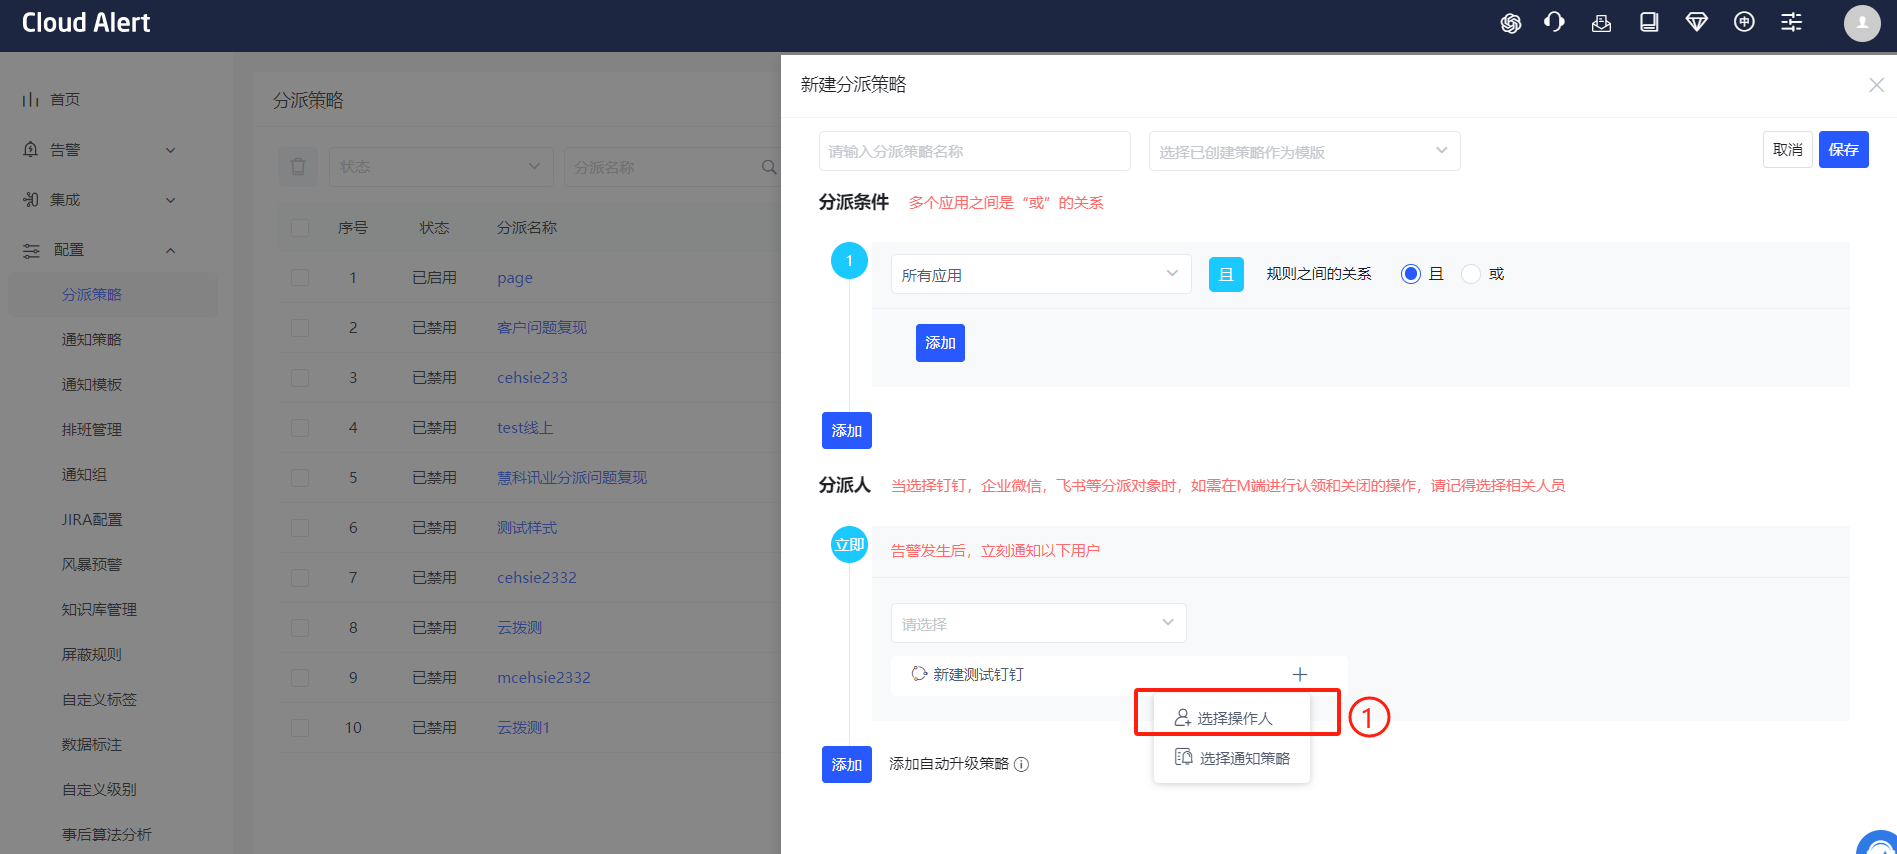Click 添加 next to 添加自动升级策略
Image resolution: width=1897 pixels, height=854 pixels.
tap(846, 765)
